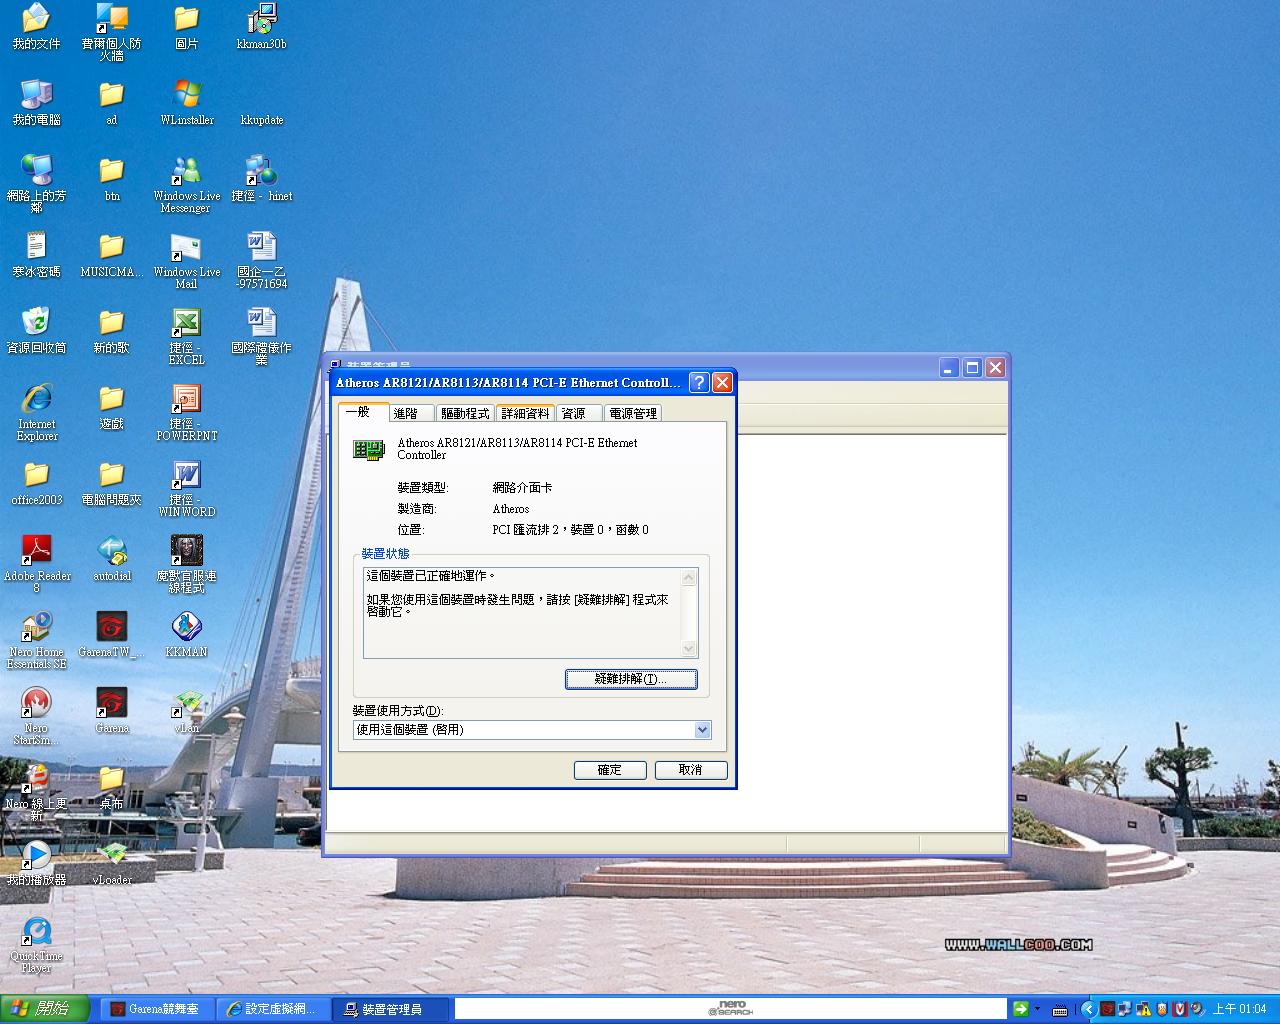Click the 疑難排解 troubleshoot button
1280x1024 pixels.
point(631,679)
